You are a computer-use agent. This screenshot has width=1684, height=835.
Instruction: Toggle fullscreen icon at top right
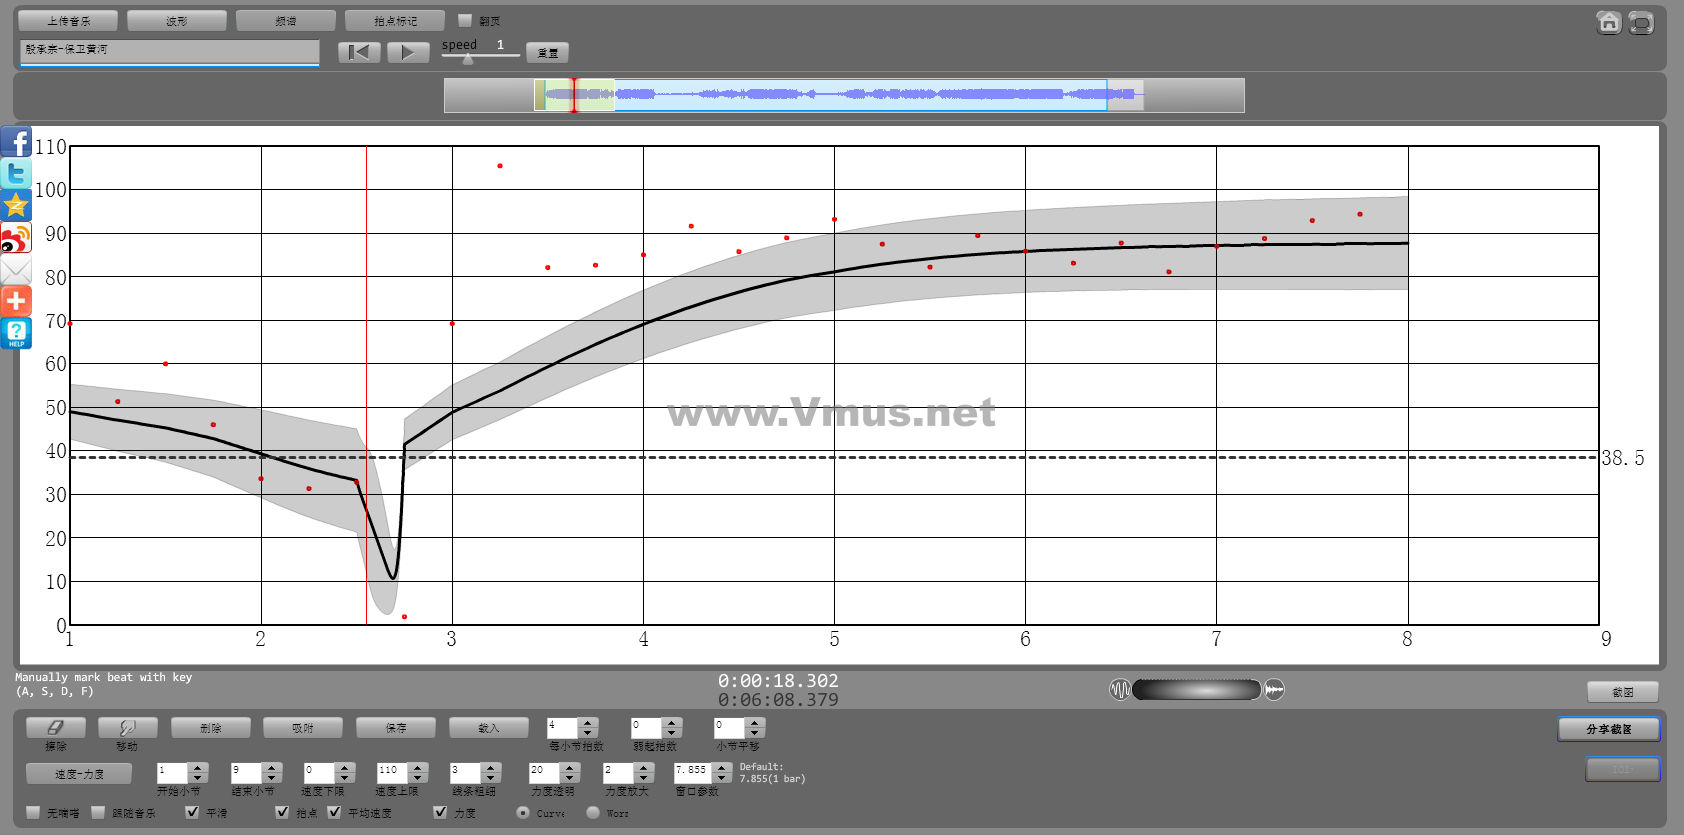(1641, 22)
